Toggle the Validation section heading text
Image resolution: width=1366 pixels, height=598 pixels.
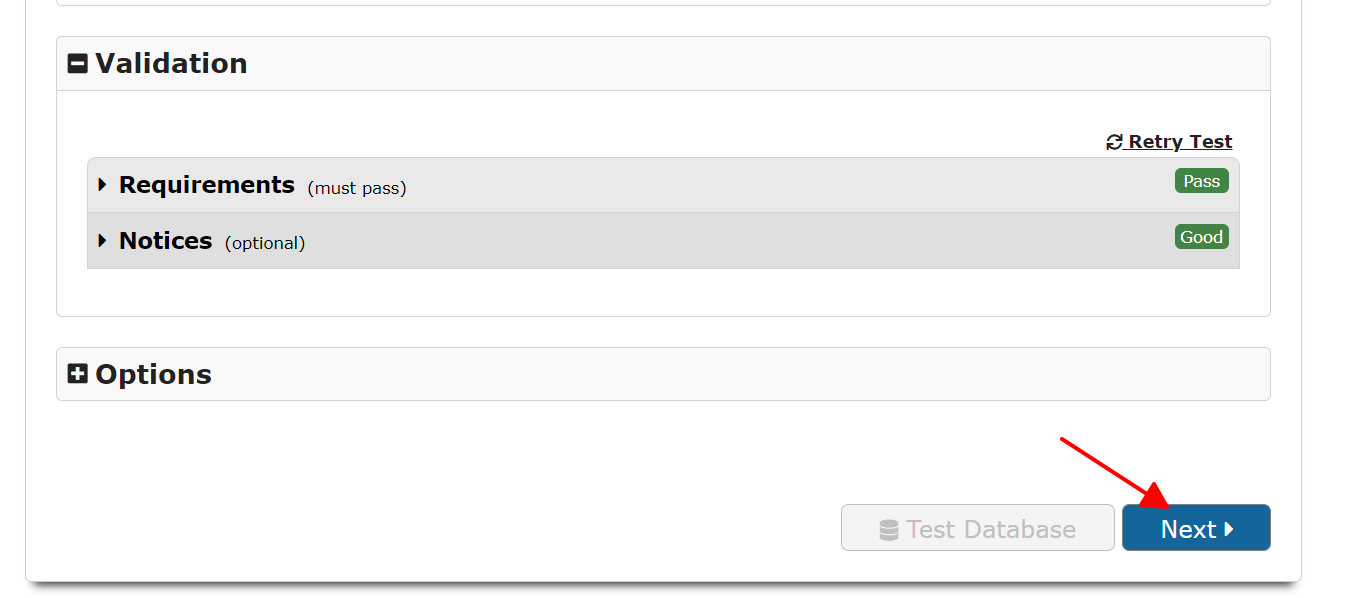(171, 64)
